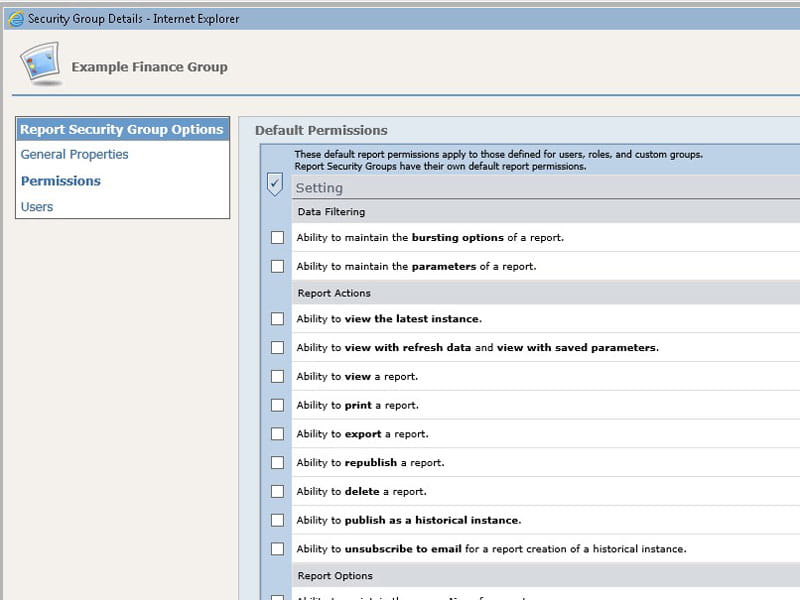Click the 'Ability to view a report.' text
This screenshot has width=800, height=600.
[x=357, y=377]
